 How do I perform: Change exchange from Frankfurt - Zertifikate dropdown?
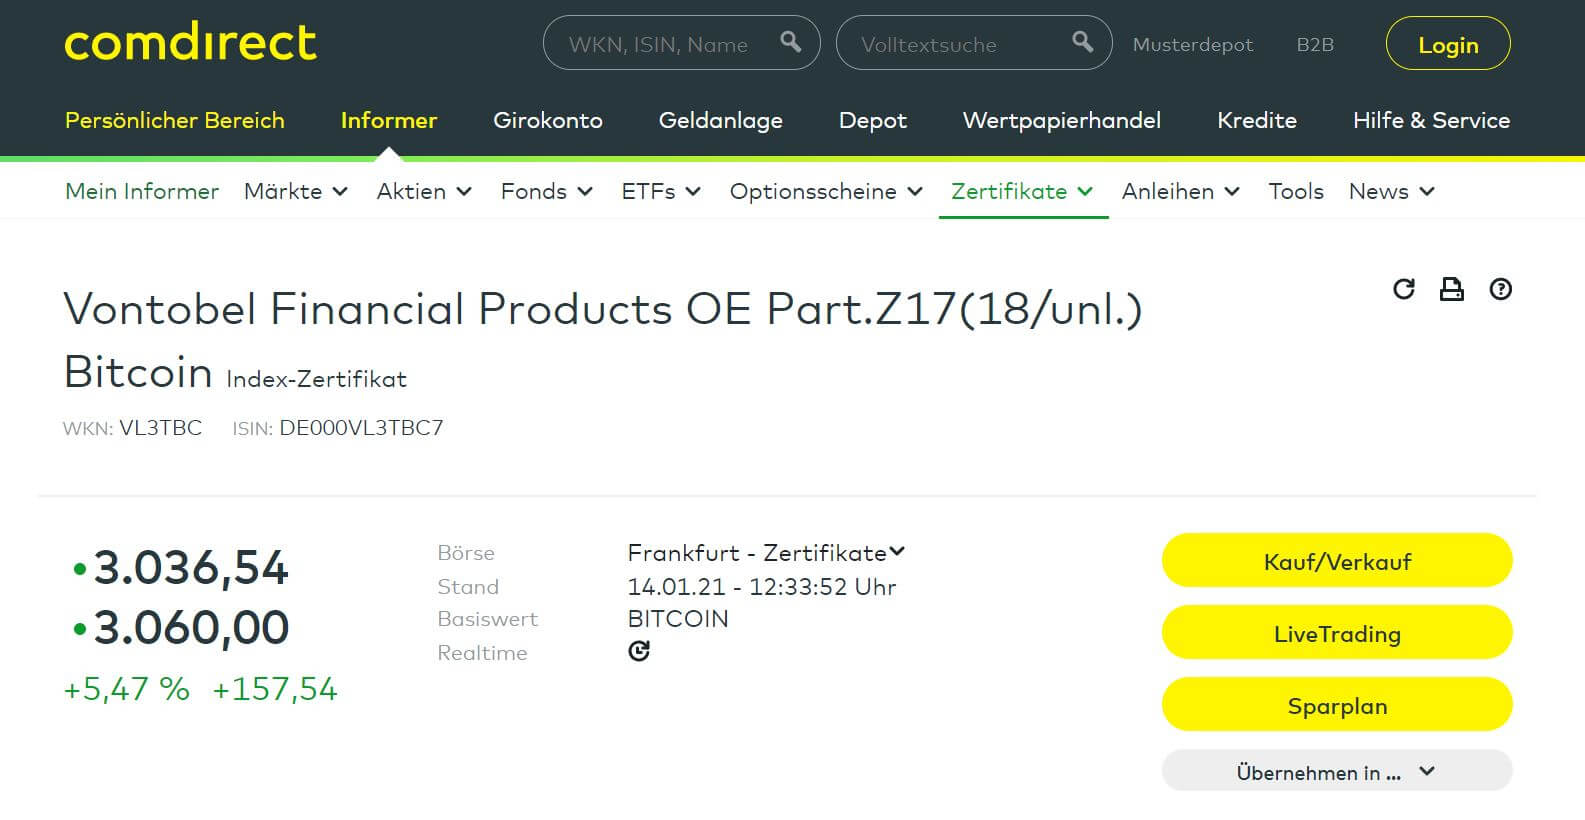click(766, 553)
